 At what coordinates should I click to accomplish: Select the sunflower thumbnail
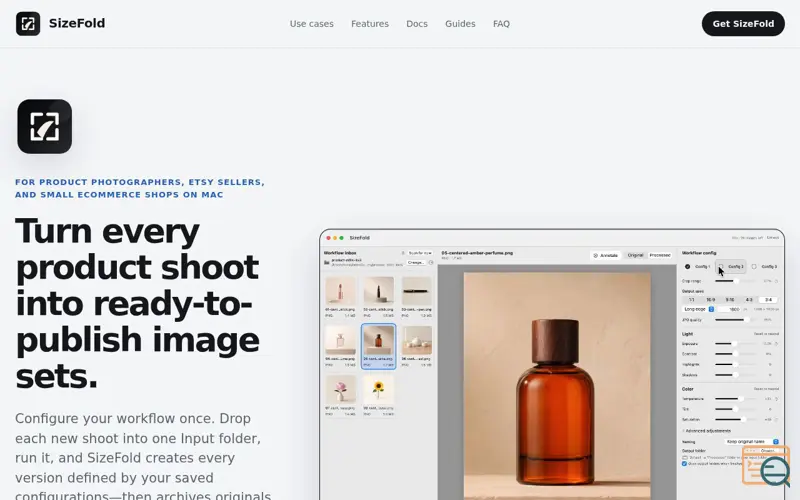click(378, 390)
